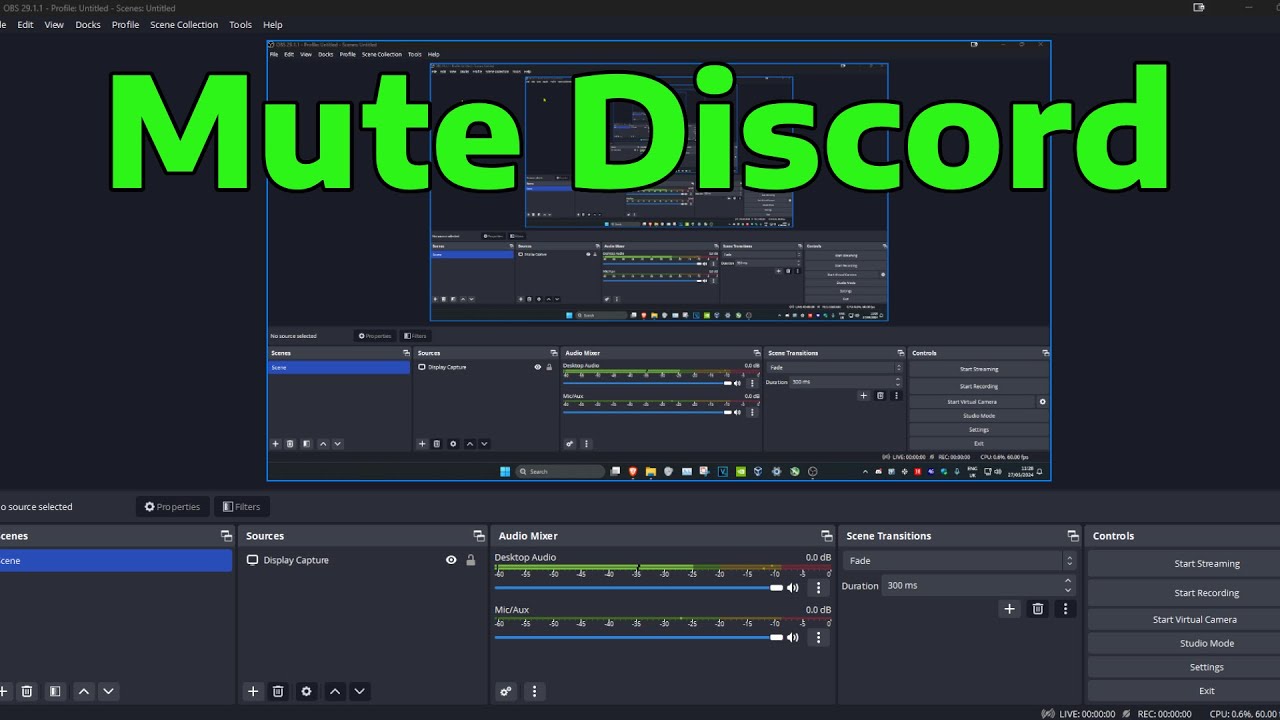
Task: Adjust the Mic/Aux volume slider
Action: (x=639, y=637)
